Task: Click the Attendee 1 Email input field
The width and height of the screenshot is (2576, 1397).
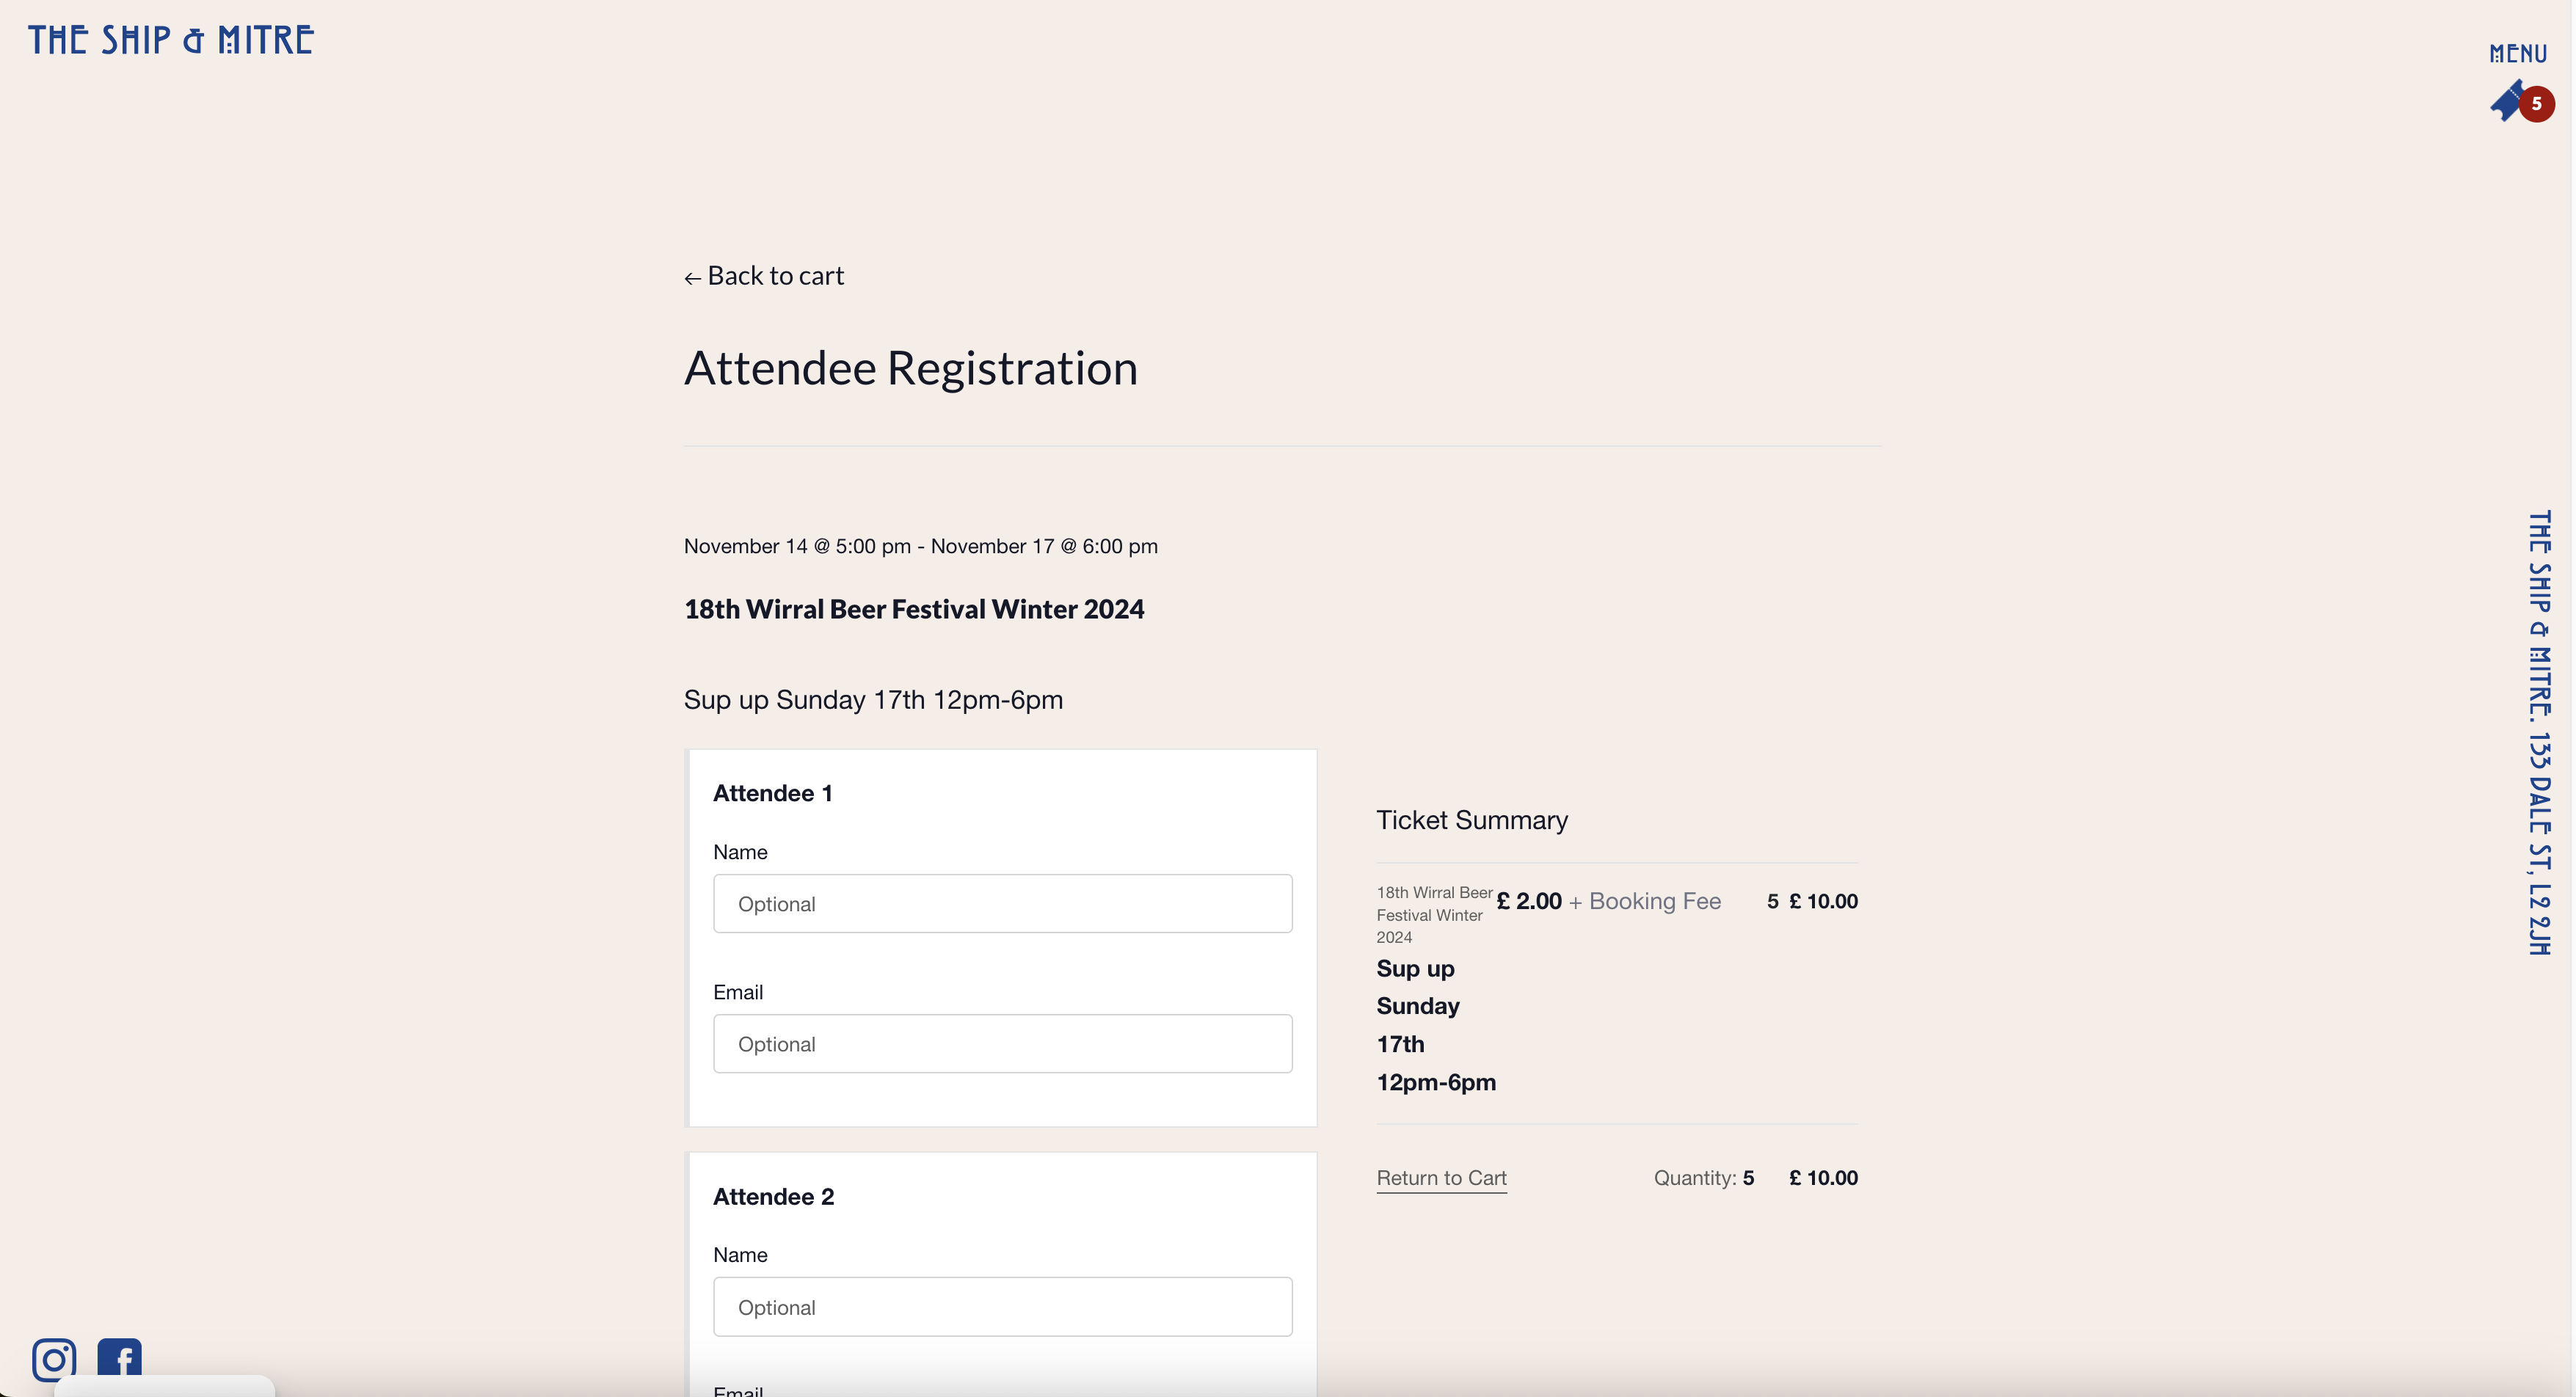Action: 1003,1043
